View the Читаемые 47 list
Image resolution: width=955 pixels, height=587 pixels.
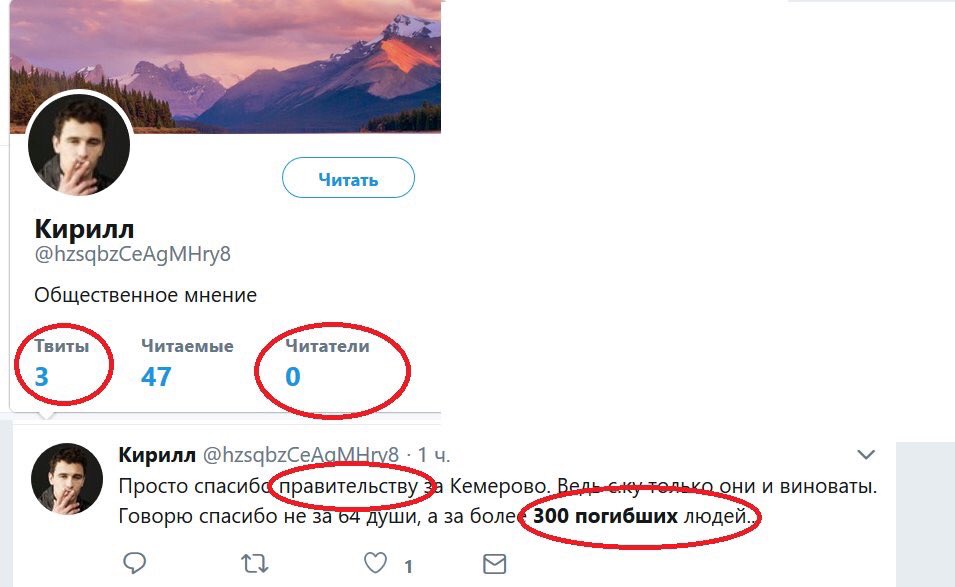point(187,363)
